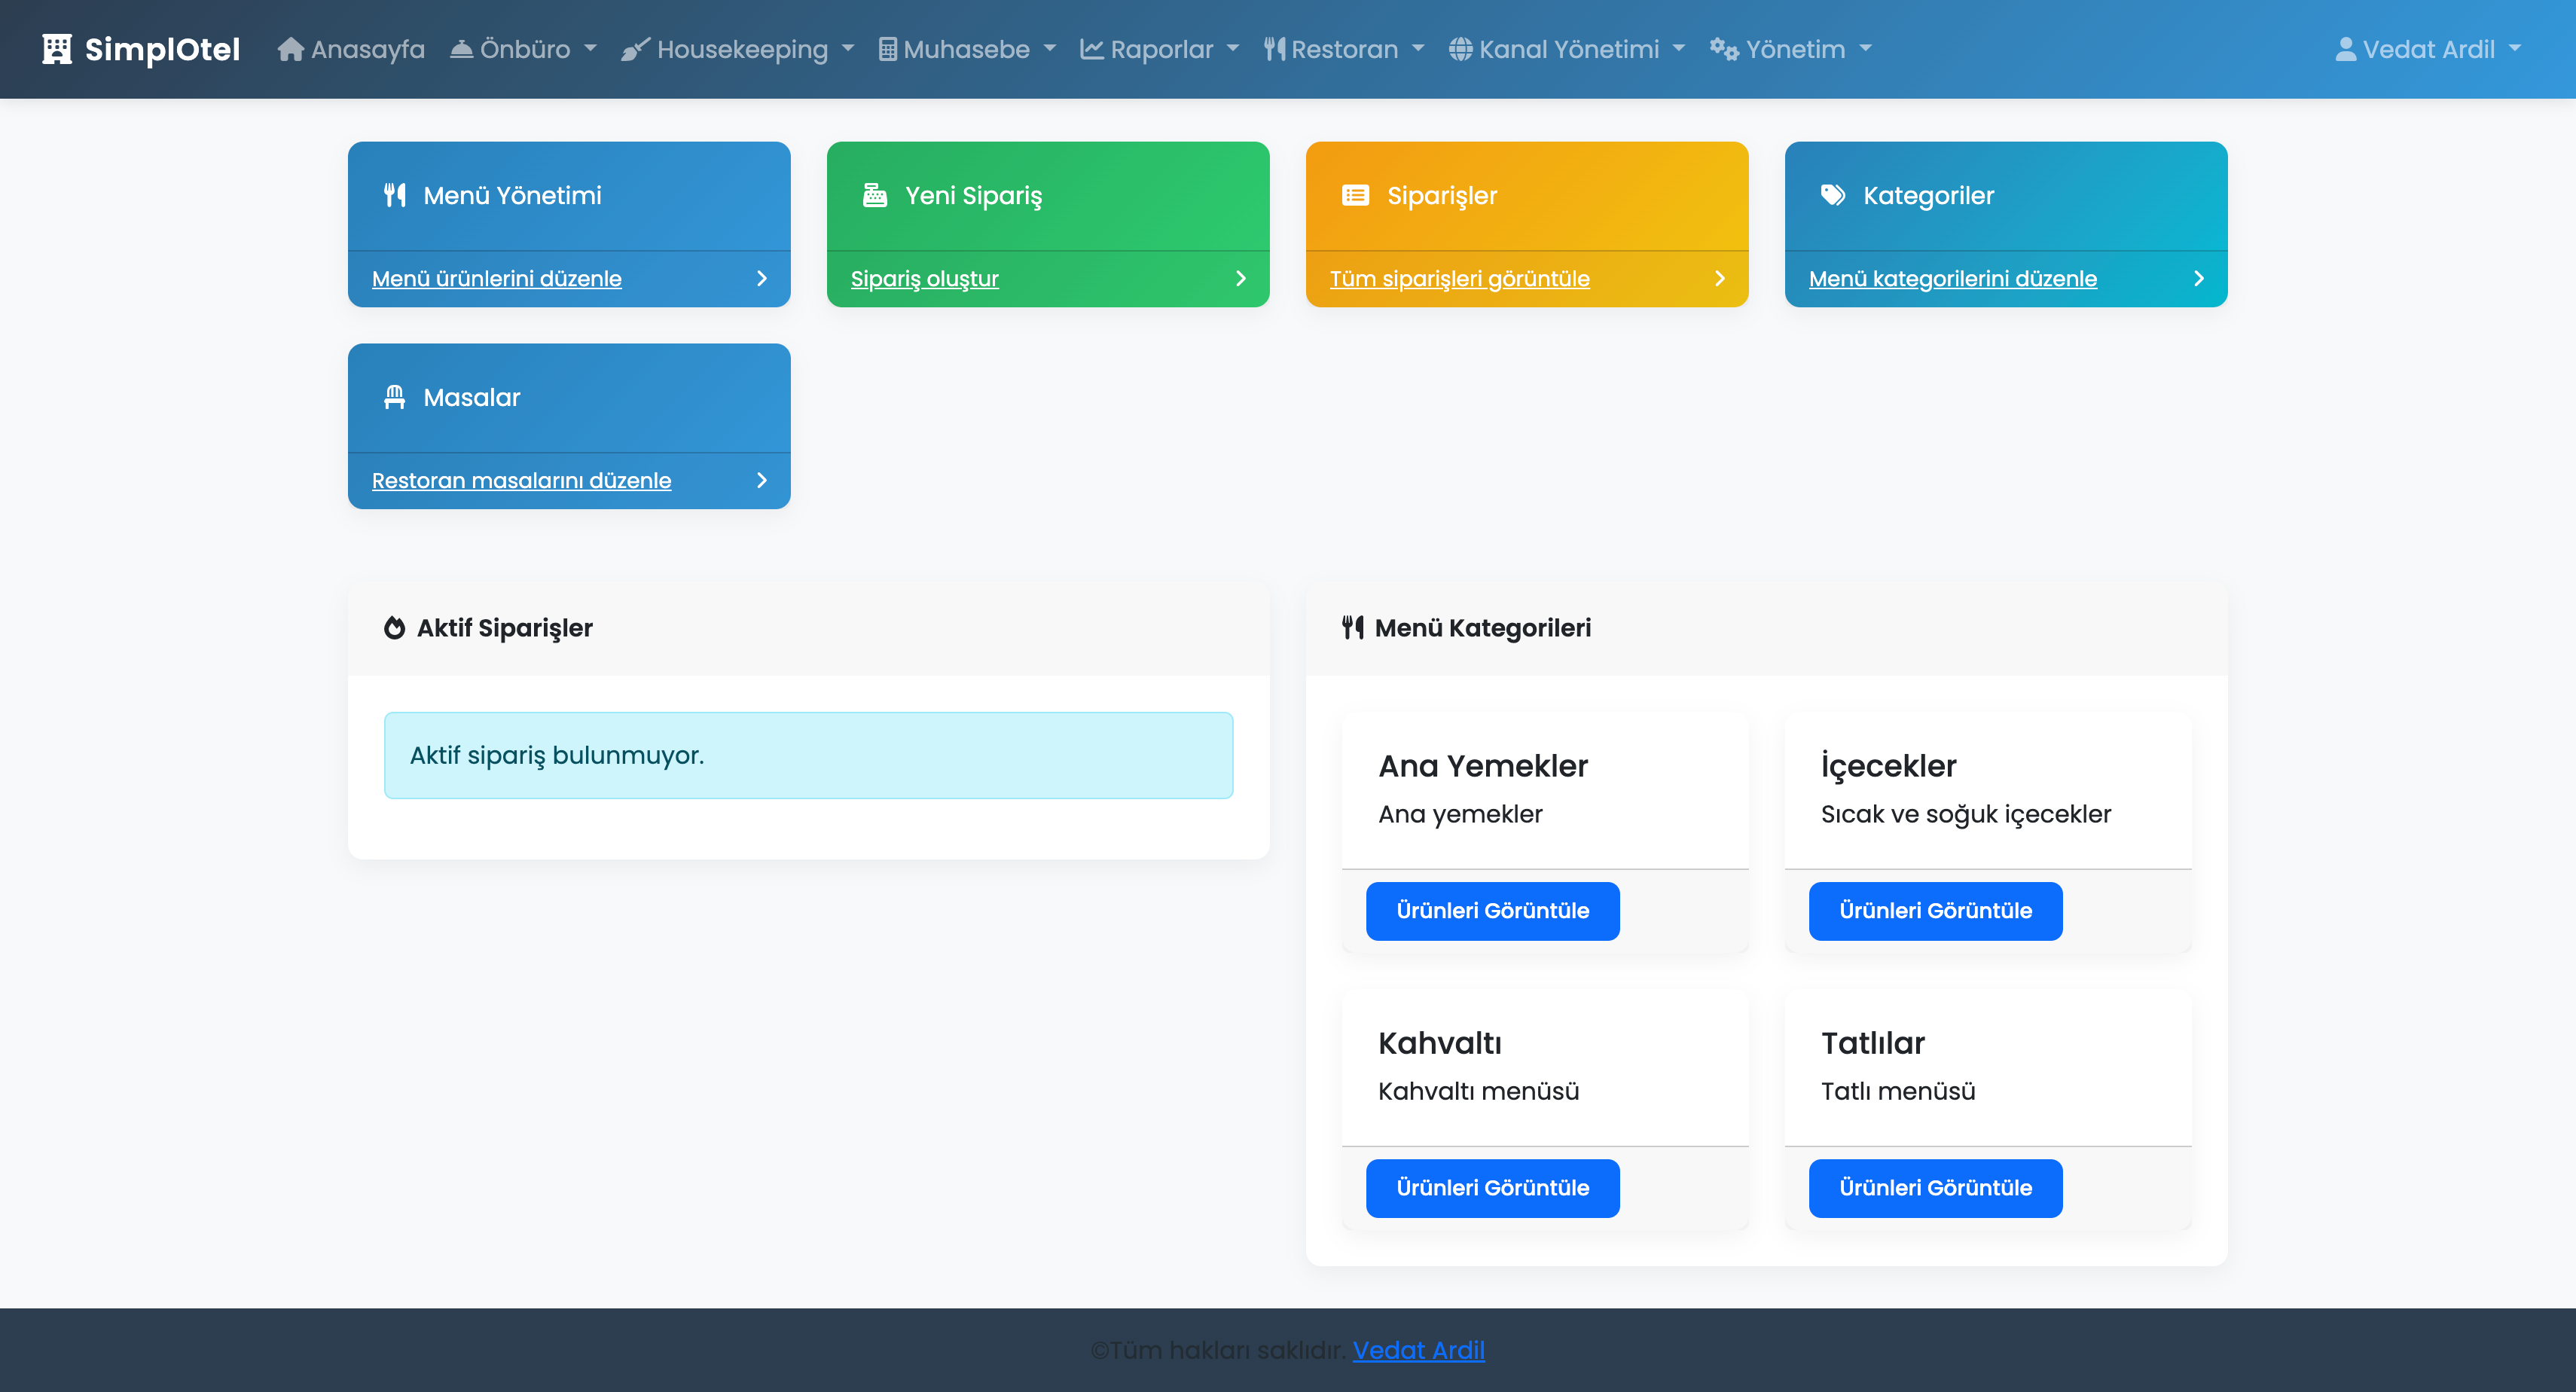2576x1392 pixels.
Task: Click the list icon on Siparişler card
Action: tap(1355, 195)
